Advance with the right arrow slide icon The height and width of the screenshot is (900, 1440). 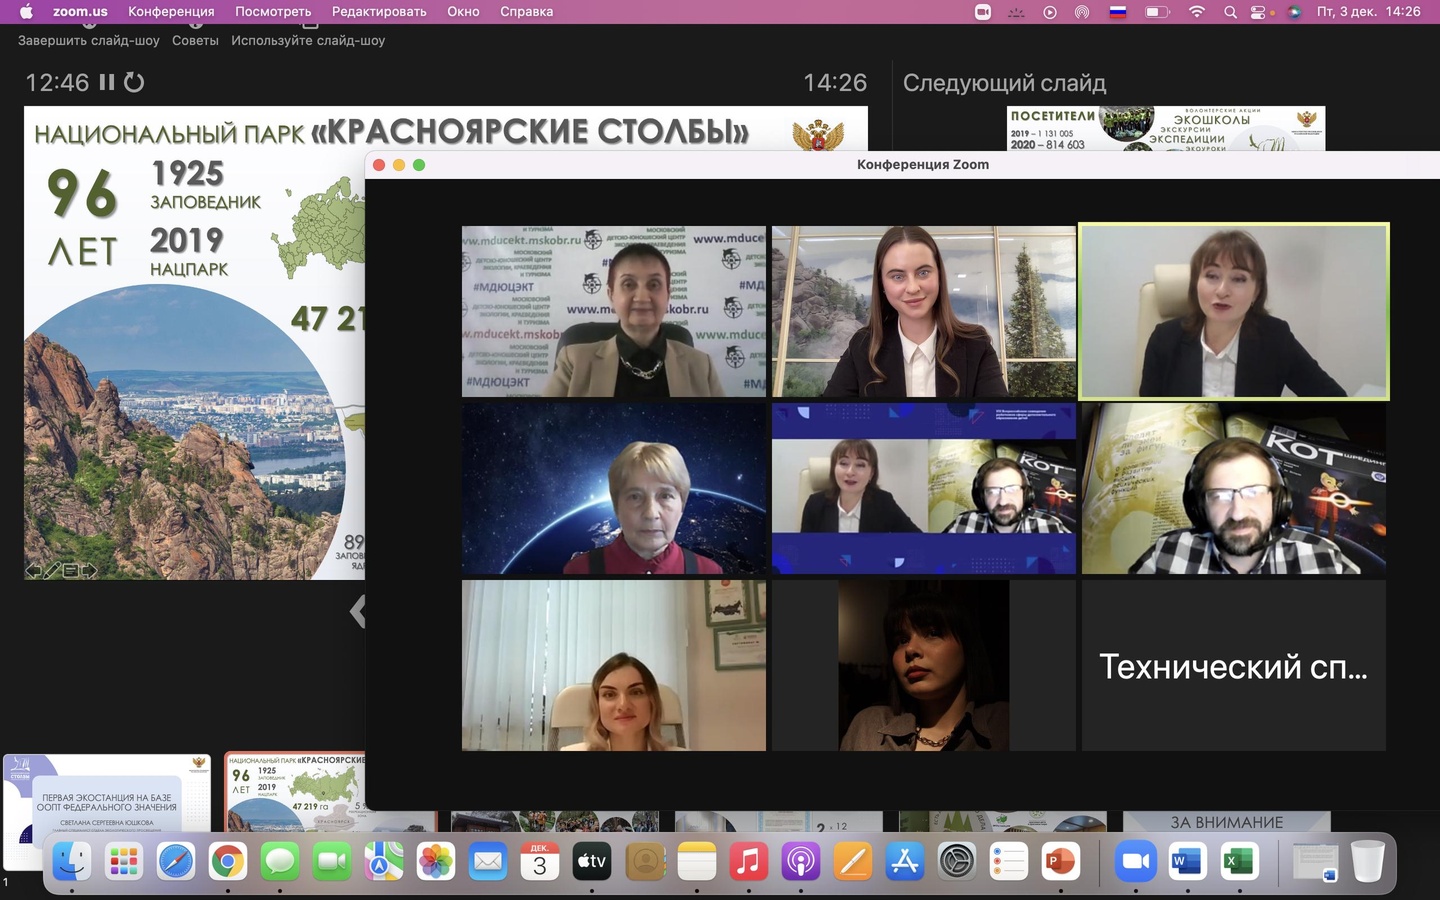pyautogui.click(x=90, y=571)
